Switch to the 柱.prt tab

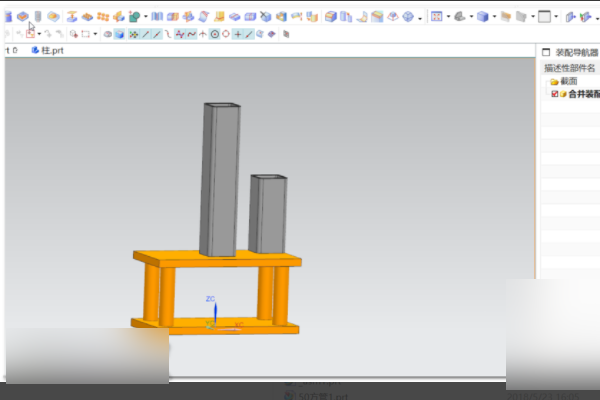47,51
